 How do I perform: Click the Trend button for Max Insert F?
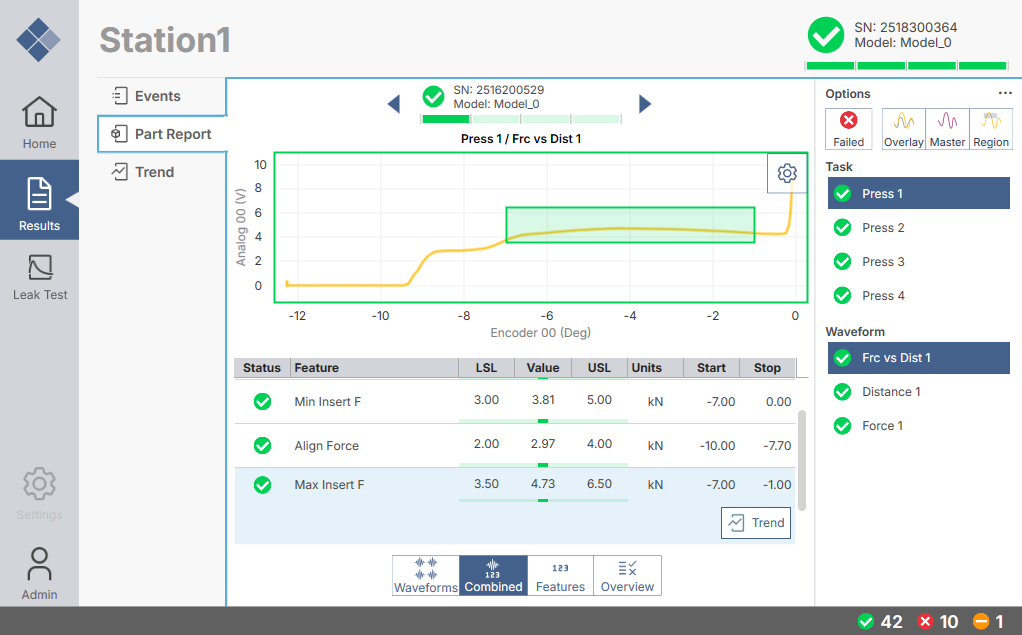click(756, 523)
